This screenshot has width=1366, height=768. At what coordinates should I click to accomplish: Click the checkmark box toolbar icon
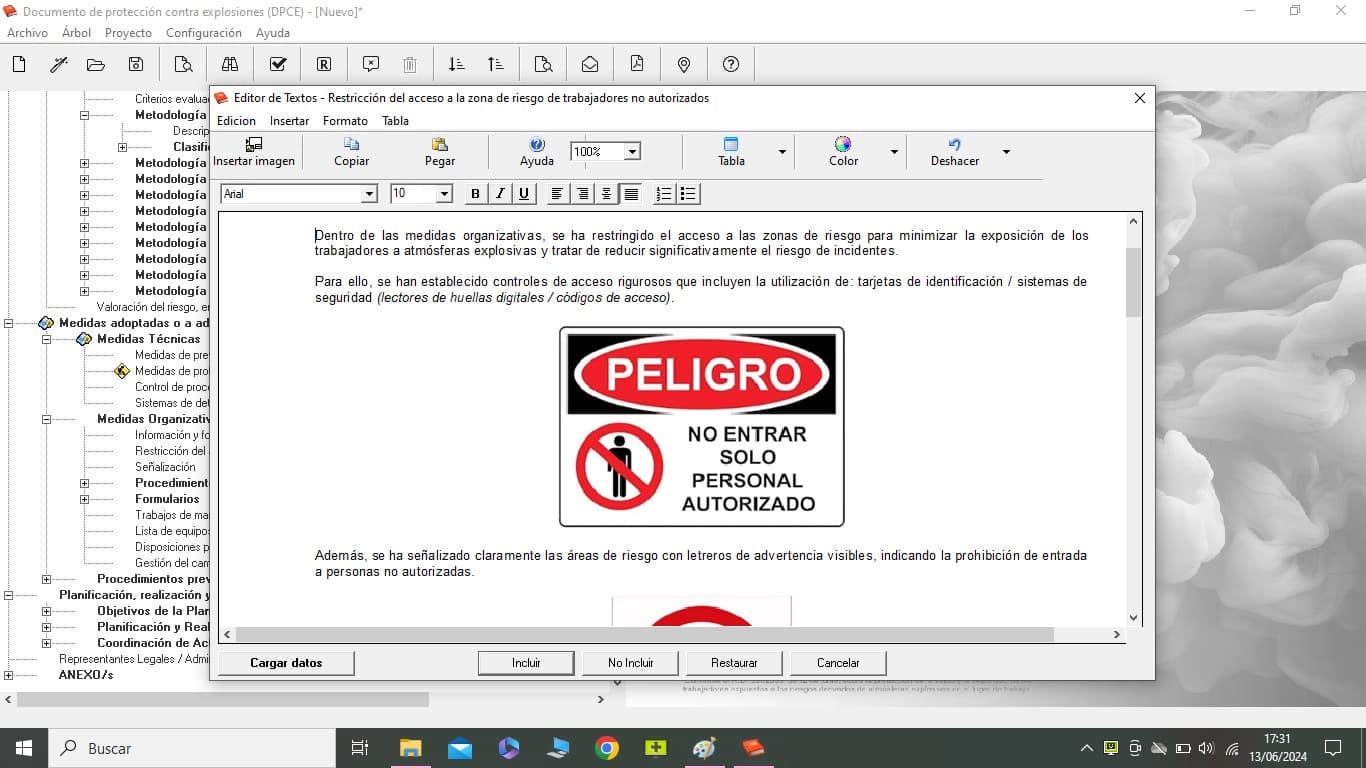[278, 64]
